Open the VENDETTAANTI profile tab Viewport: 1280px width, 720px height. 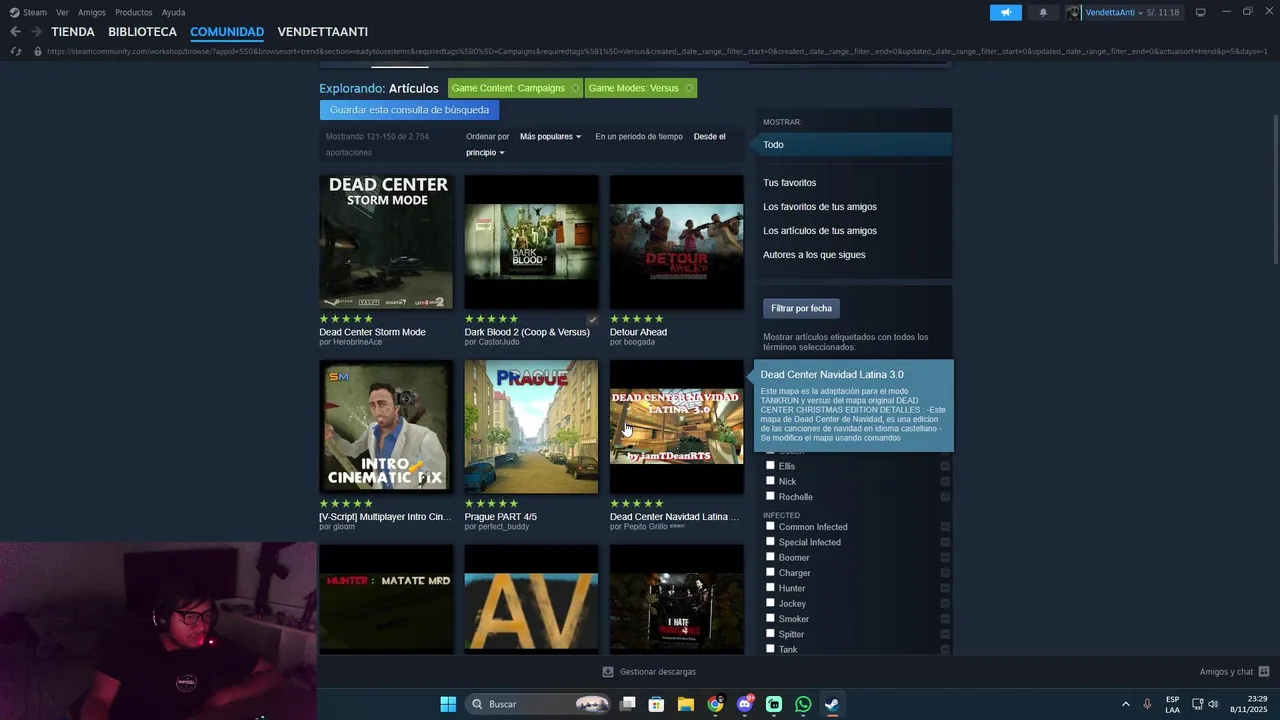coord(323,32)
